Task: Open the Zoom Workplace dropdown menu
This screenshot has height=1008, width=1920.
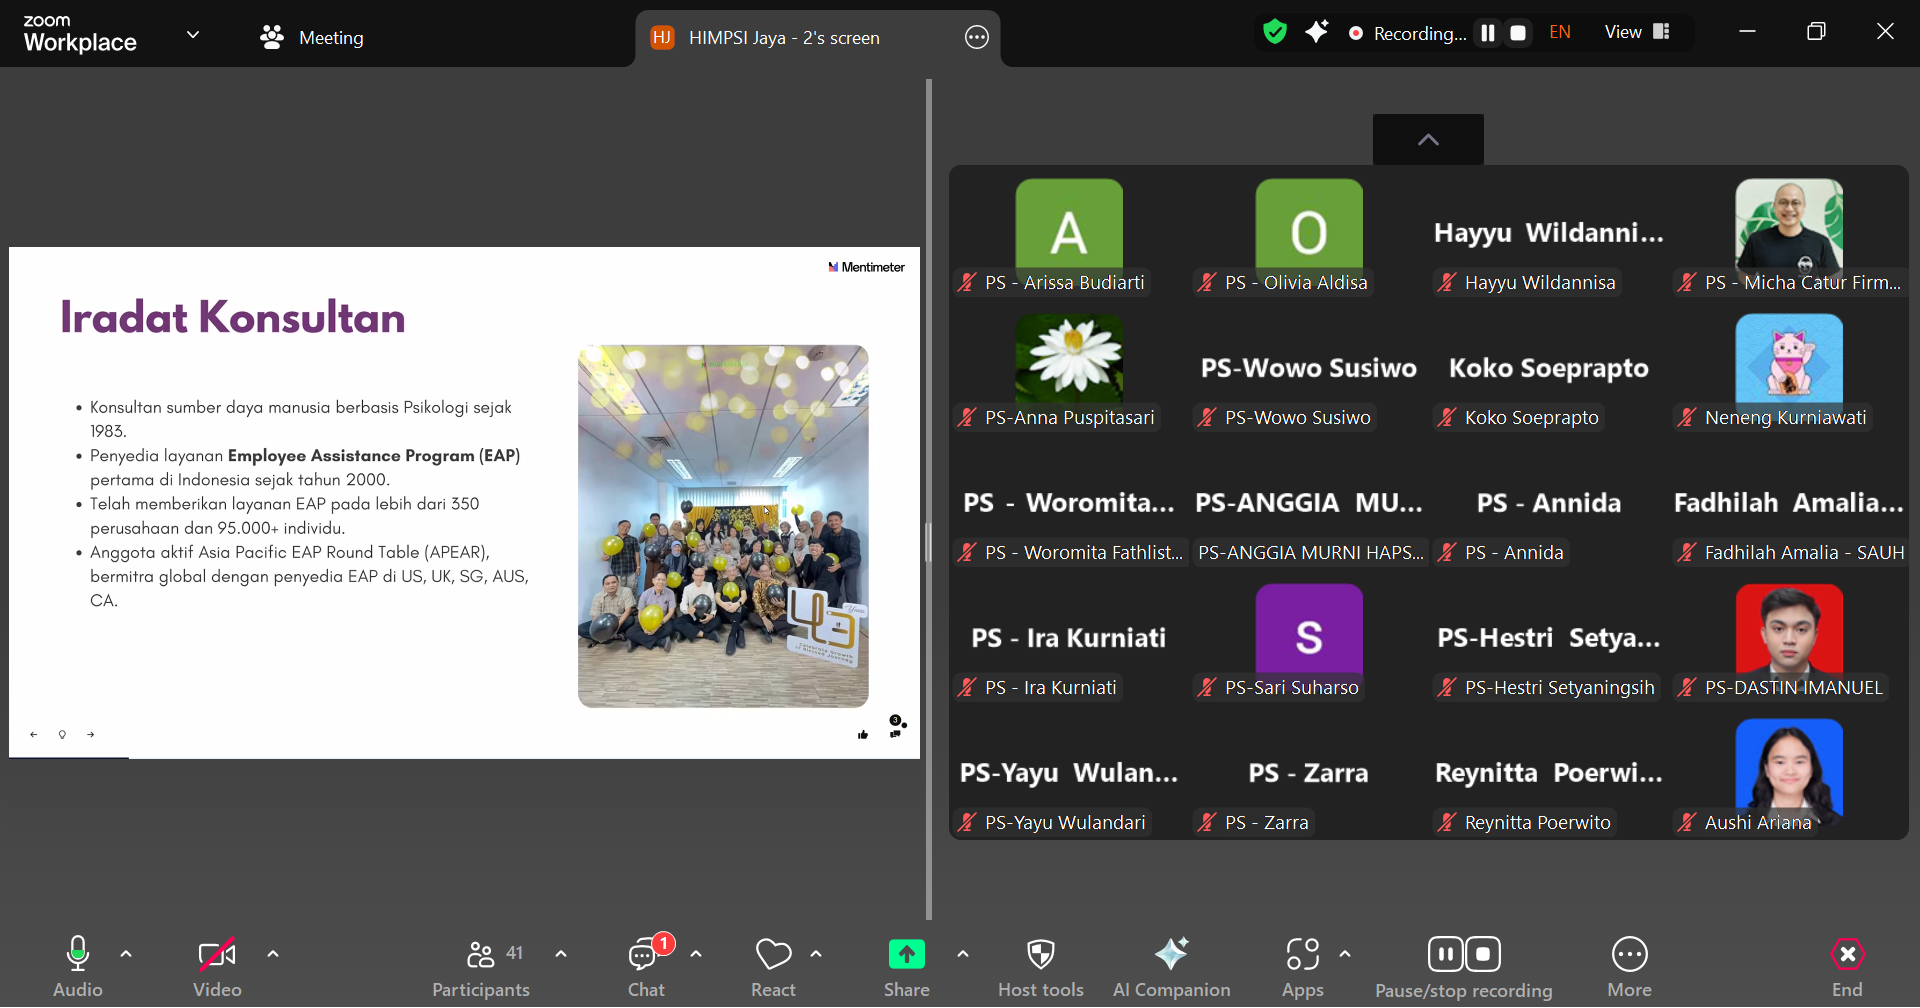Action: coord(193,35)
